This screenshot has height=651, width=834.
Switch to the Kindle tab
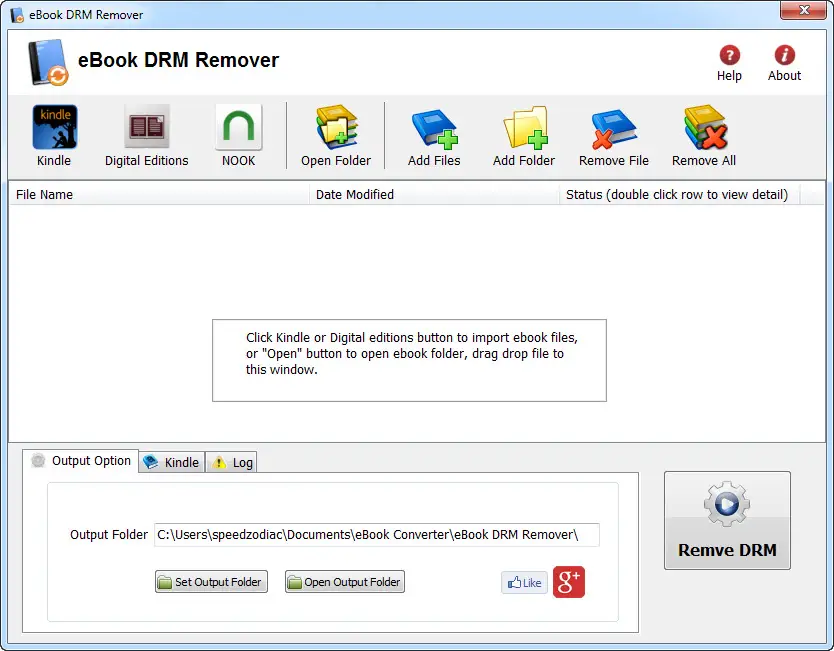pos(172,462)
